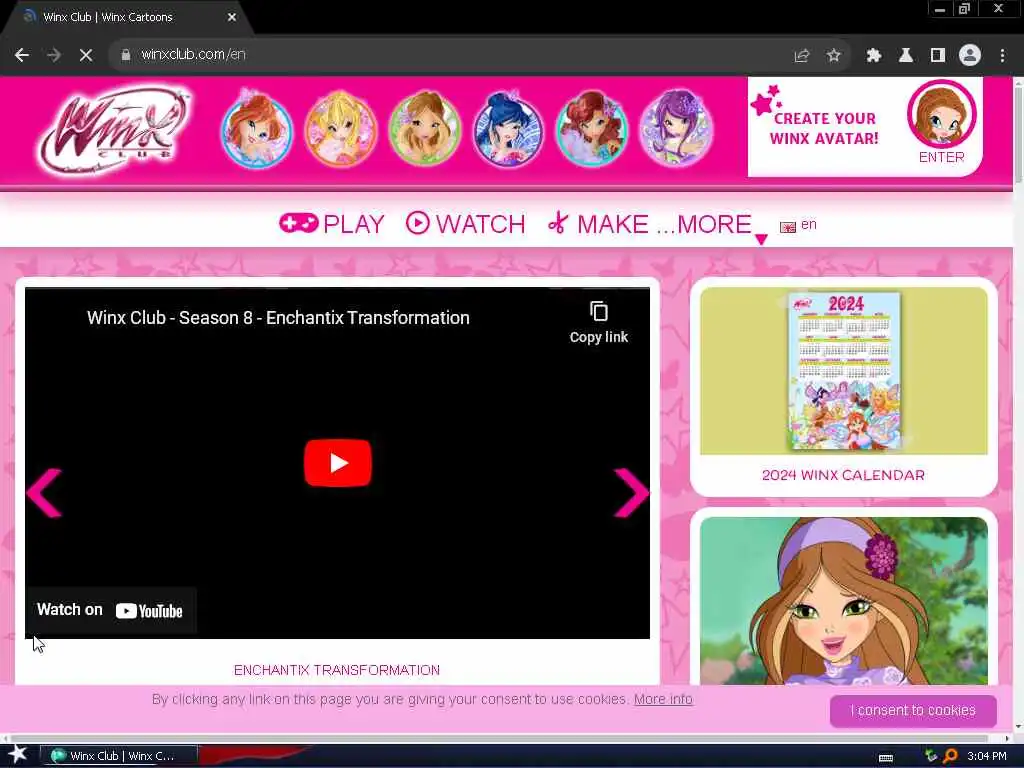
Task: Select the Stella character icon with blonde hair
Action: (340, 129)
